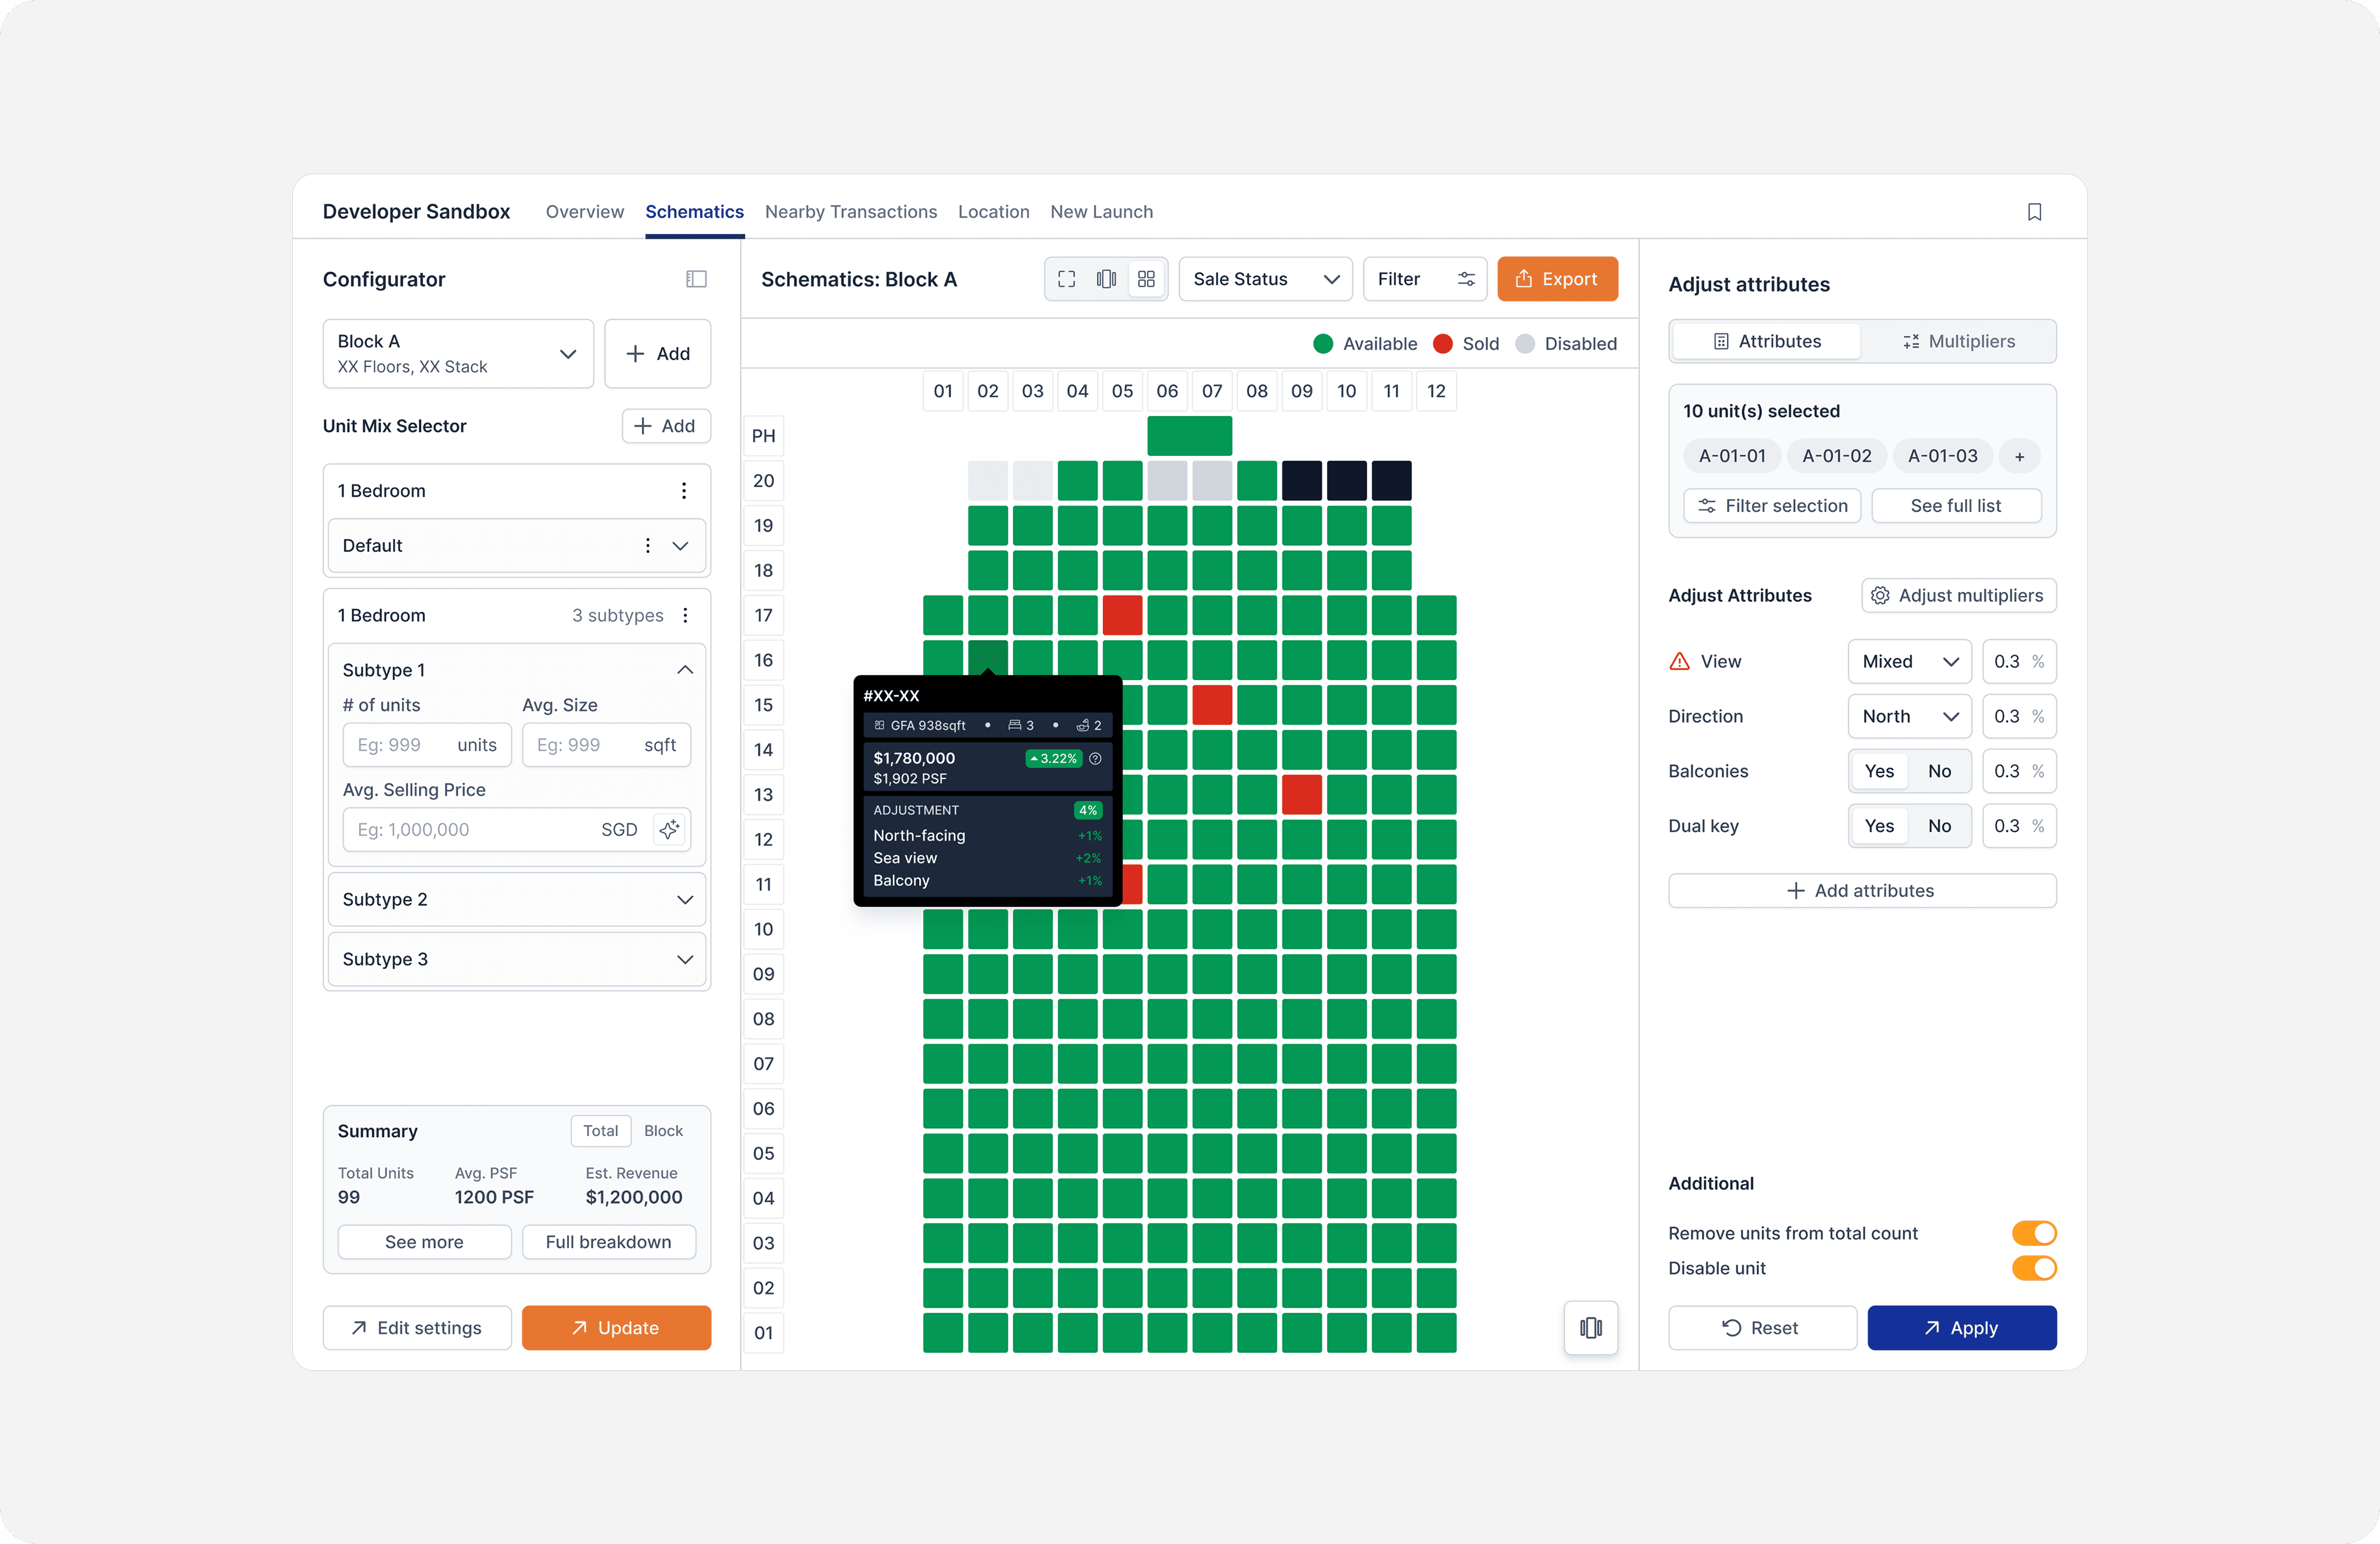Click info icon beside 3.22% badge
Screen dimensions: 2380x1544
[1095, 758]
